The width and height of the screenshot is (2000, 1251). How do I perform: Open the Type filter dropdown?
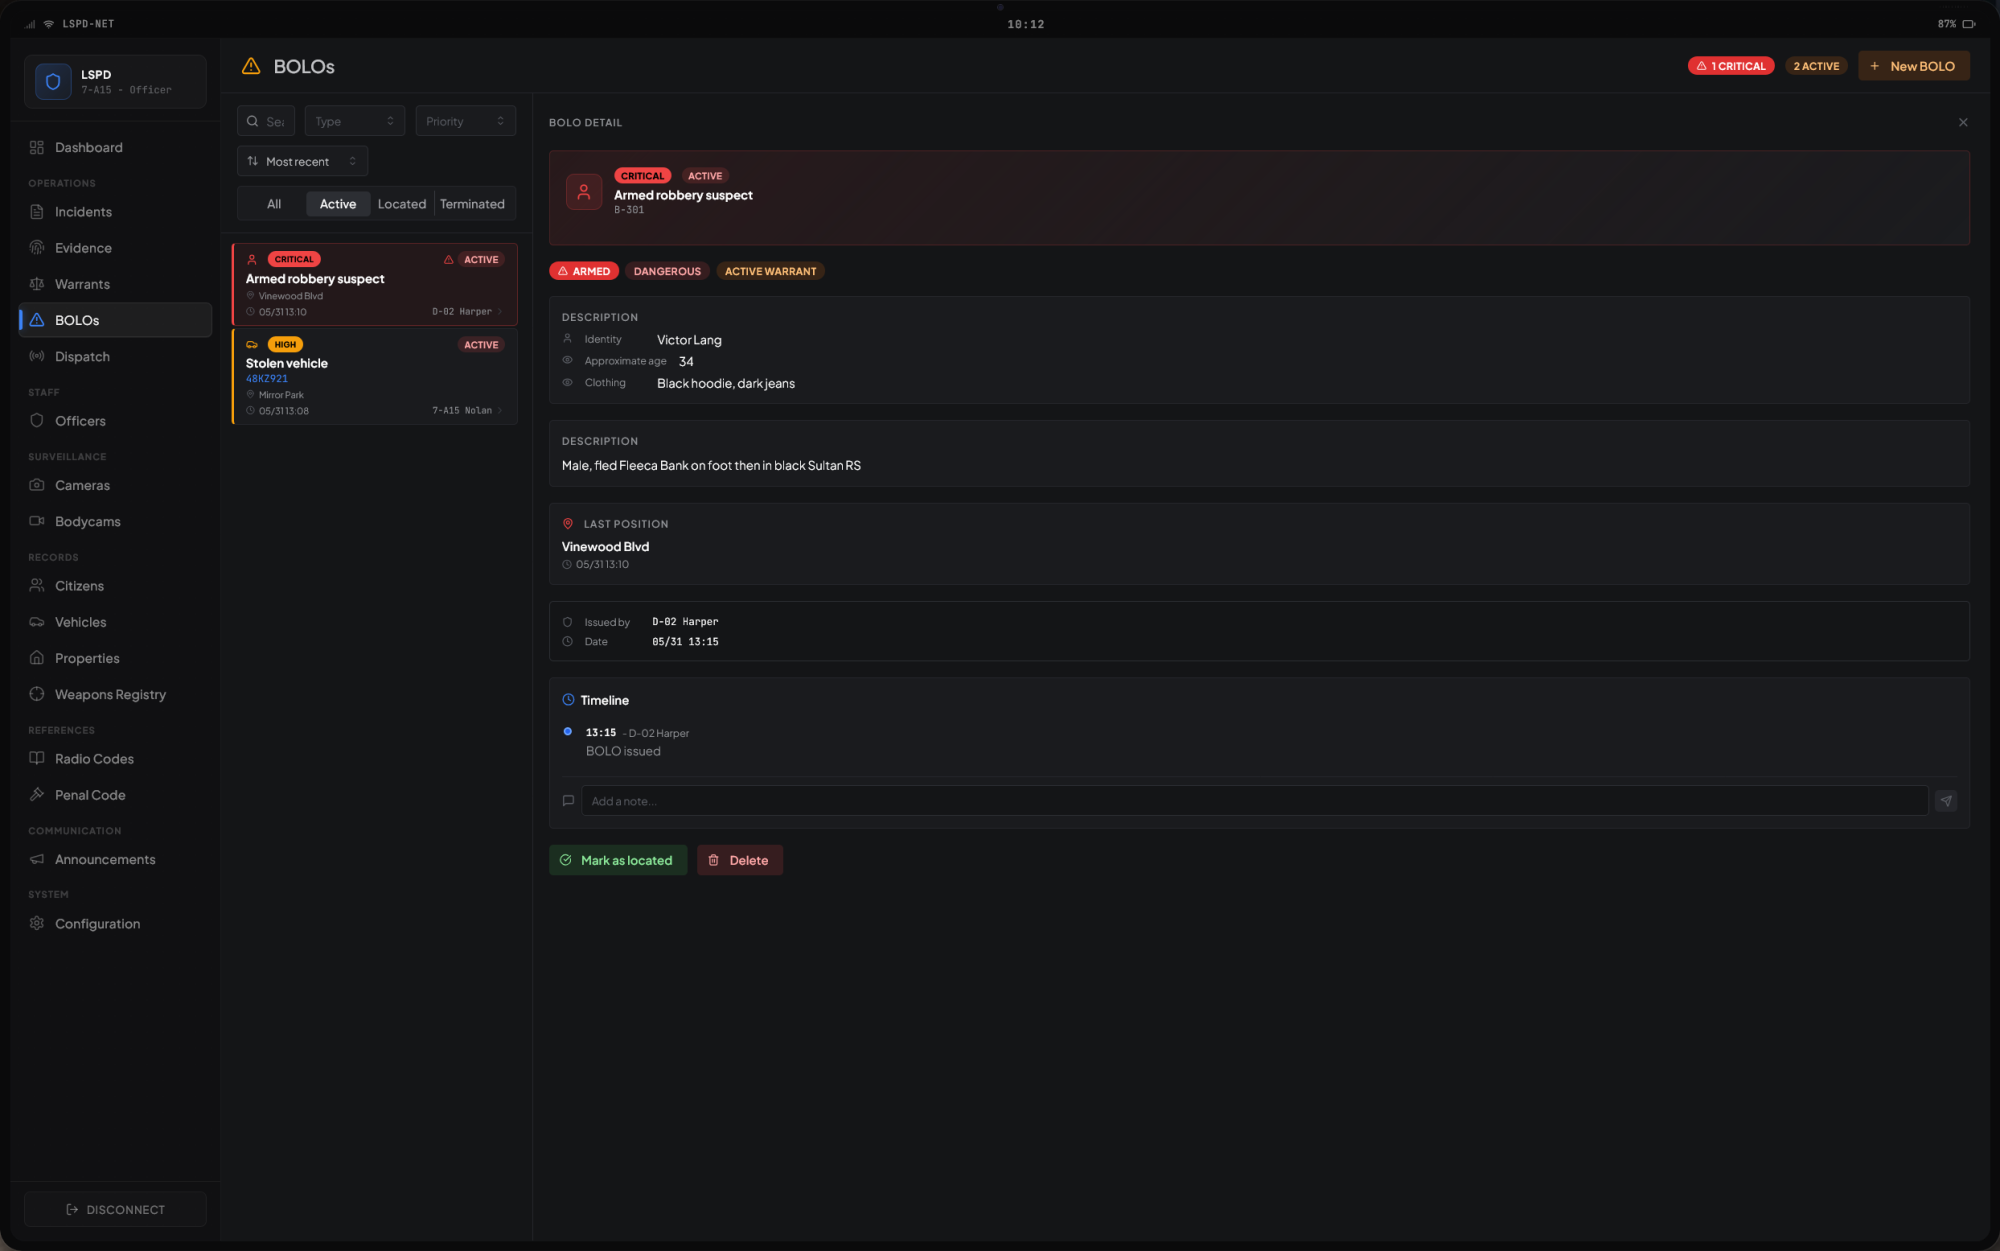[355, 121]
